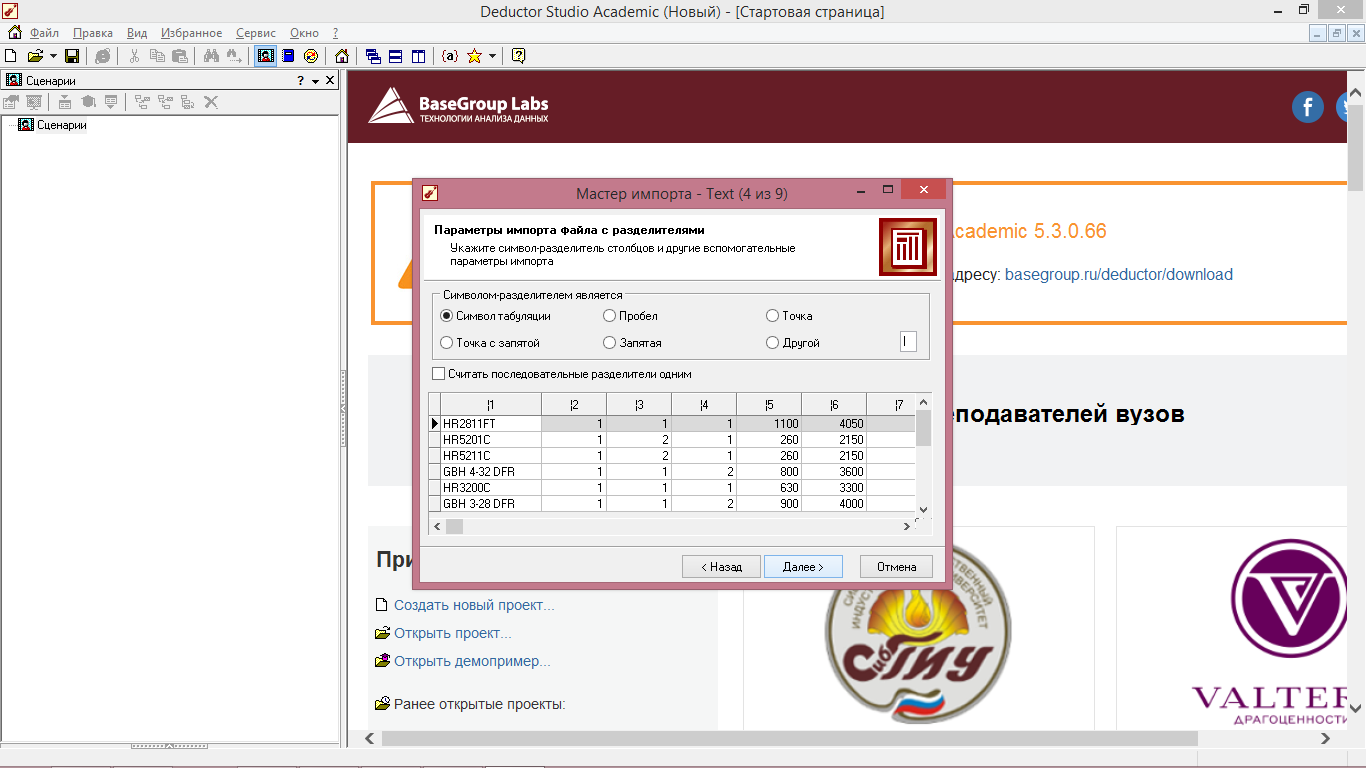Click the Далее > button
This screenshot has width=1366, height=768.
(803, 567)
